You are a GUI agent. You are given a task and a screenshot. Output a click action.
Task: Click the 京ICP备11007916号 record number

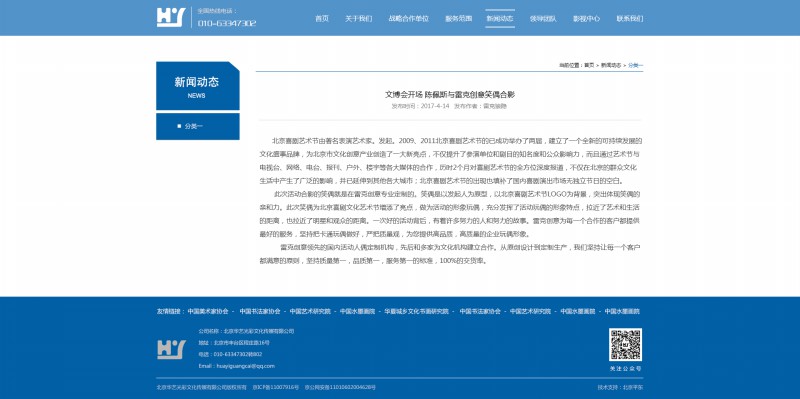pos(276,387)
